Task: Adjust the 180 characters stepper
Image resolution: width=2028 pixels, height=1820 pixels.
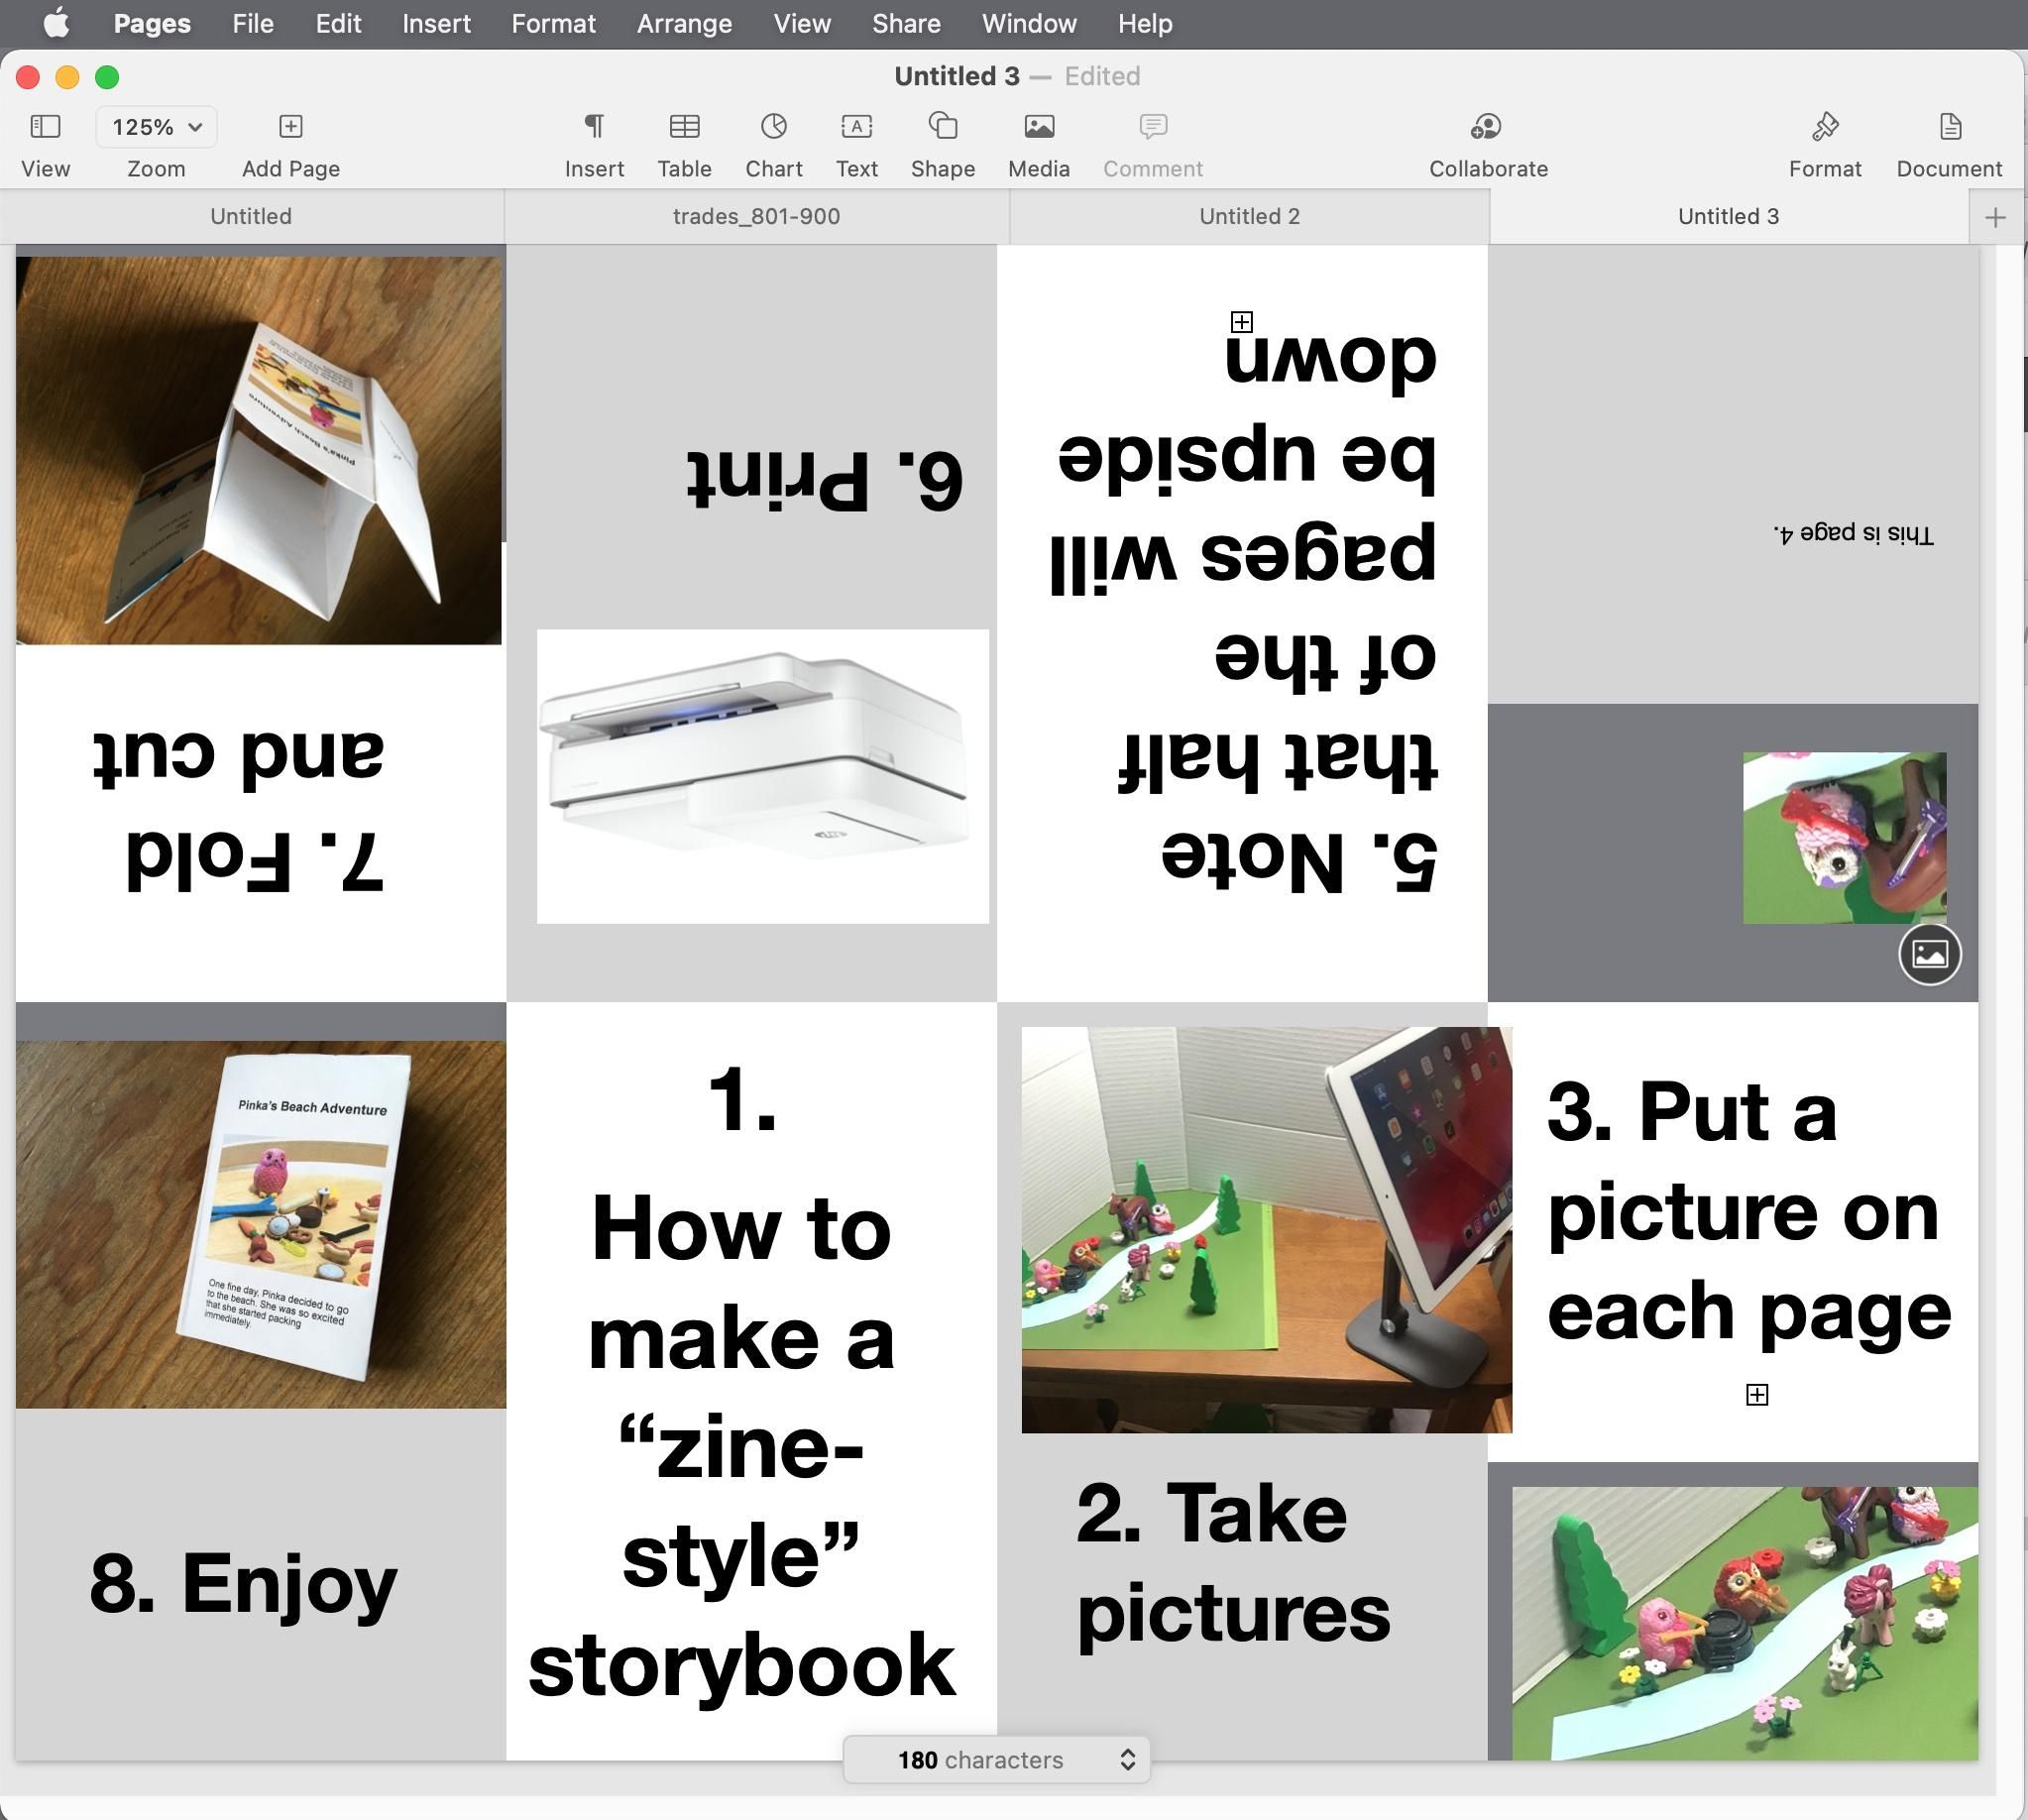Action: pyautogui.click(x=1126, y=1759)
